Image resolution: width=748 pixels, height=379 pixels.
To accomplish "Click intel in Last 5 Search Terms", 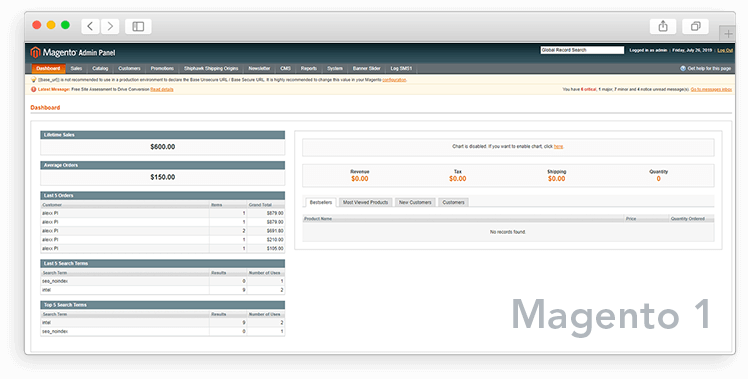I will tap(46, 290).
